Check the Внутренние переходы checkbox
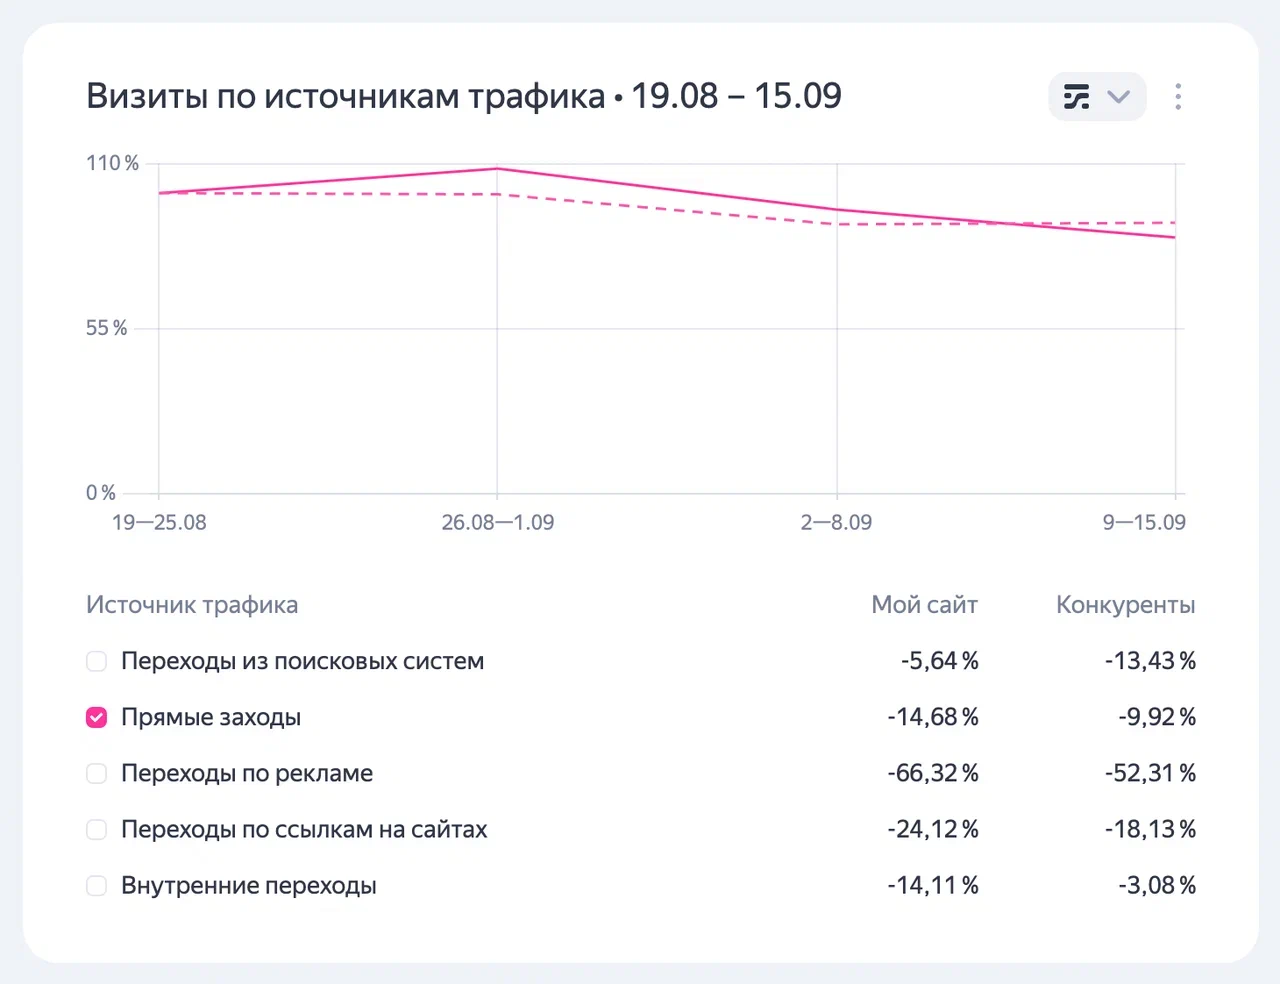 pyautogui.click(x=97, y=885)
